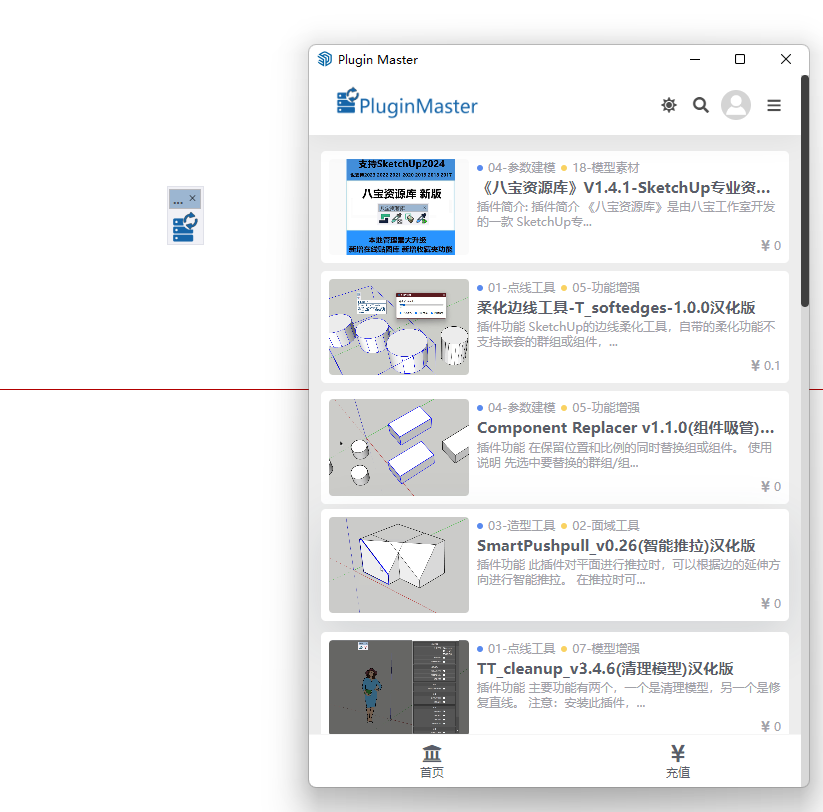Click the user avatar profile icon
The height and width of the screenshot is (812, 823).
click(736, 105)
